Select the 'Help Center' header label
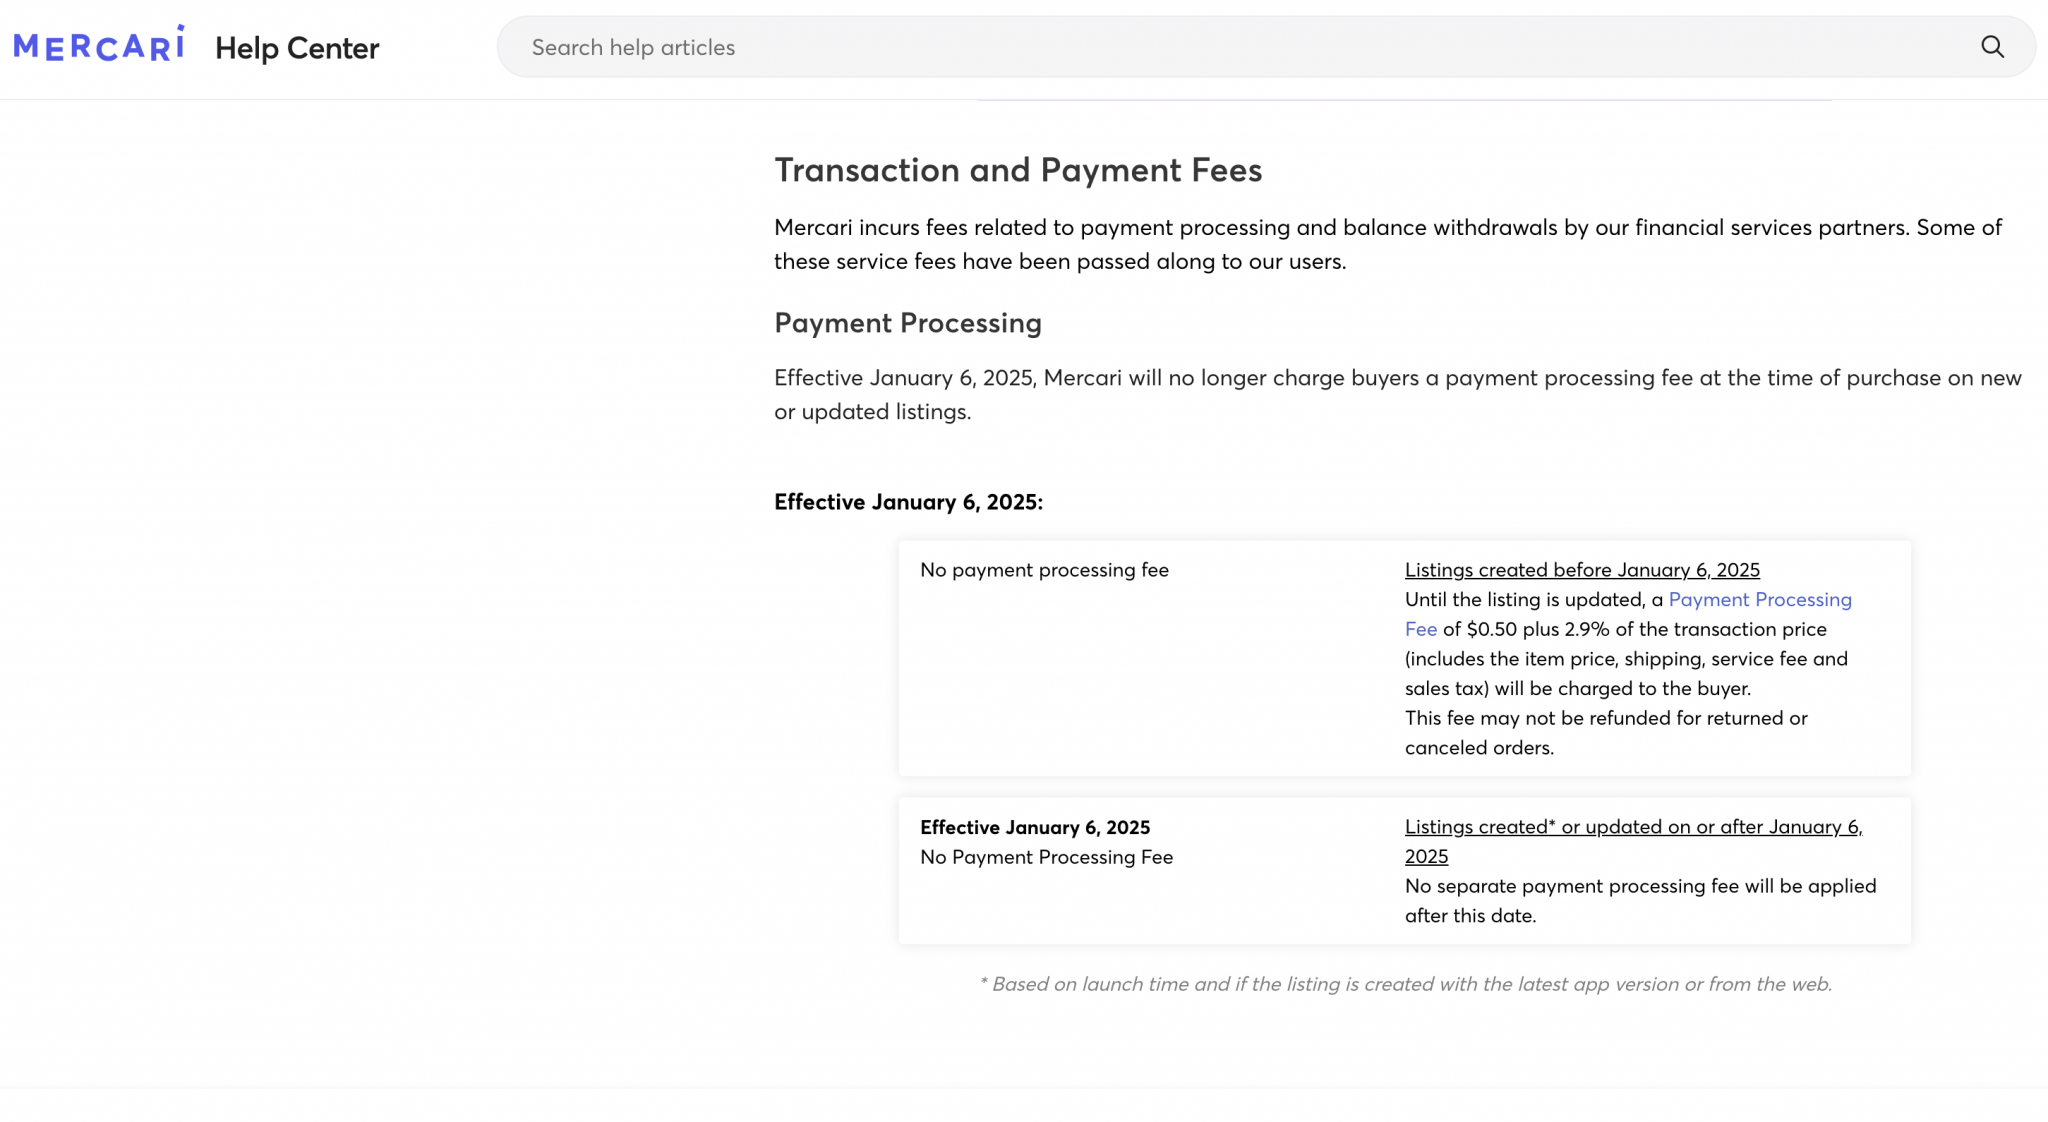Viewport: 2048px width, 1122px height. pos(297,47)
